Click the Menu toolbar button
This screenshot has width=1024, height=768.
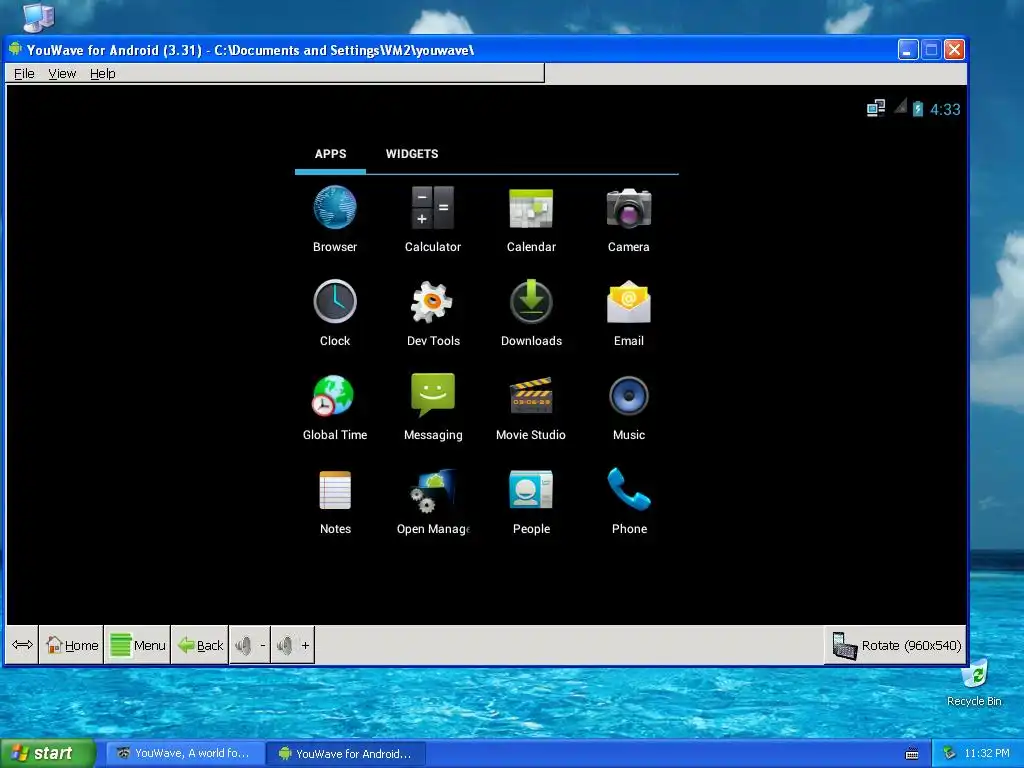pos(137,645)
